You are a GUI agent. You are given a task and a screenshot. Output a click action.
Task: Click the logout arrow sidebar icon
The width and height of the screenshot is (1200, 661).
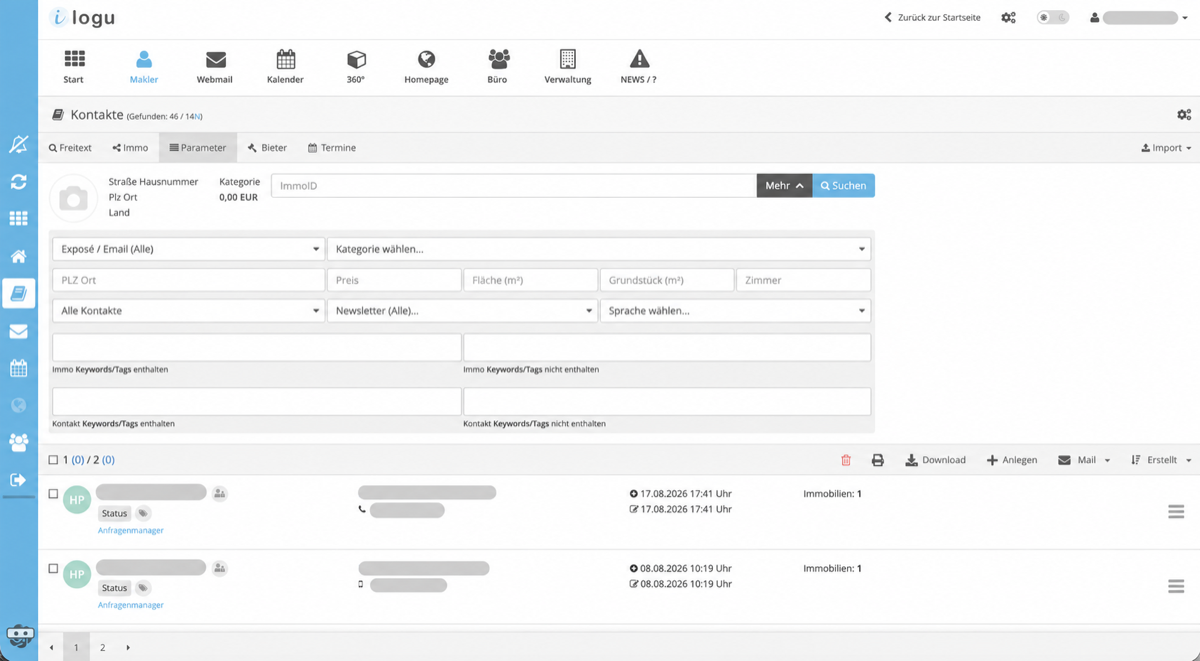[x=18, y=480]
